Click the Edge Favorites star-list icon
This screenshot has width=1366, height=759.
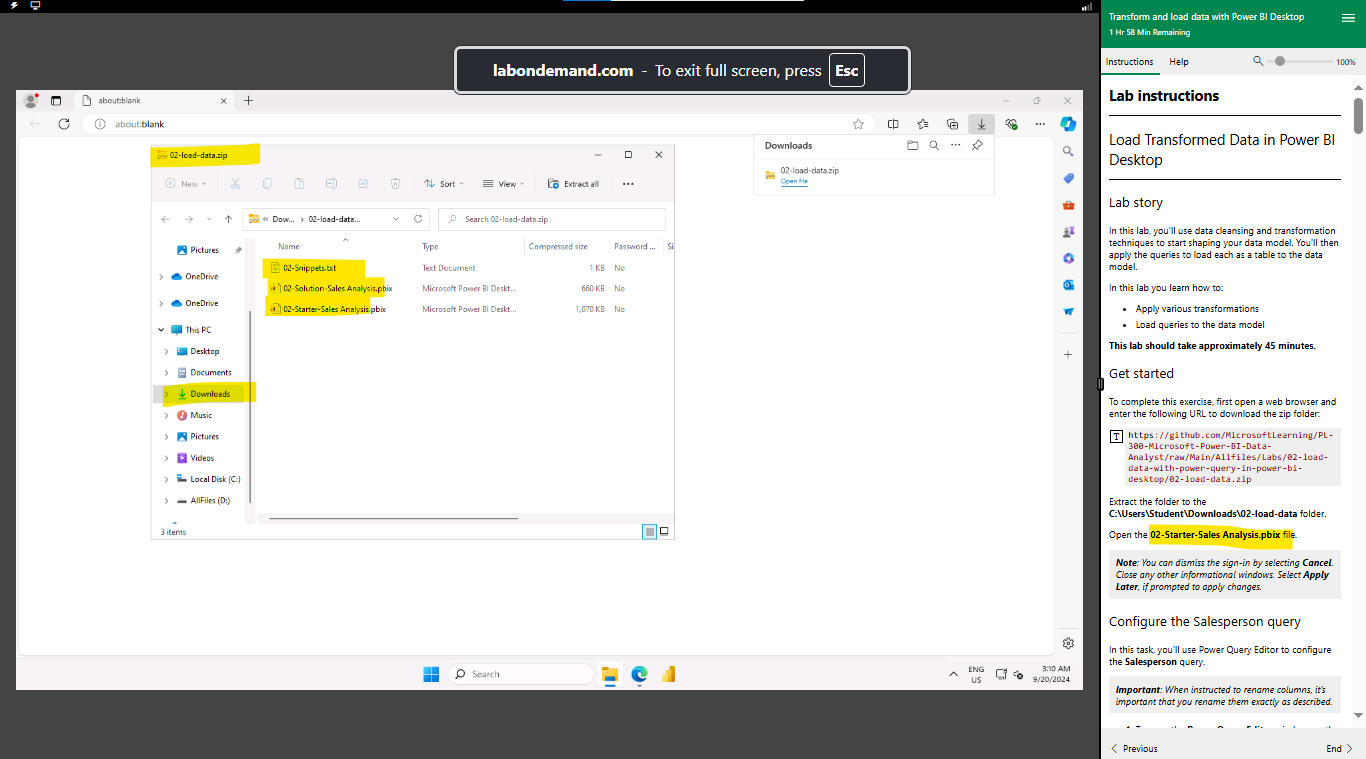[x=922, y=124]
